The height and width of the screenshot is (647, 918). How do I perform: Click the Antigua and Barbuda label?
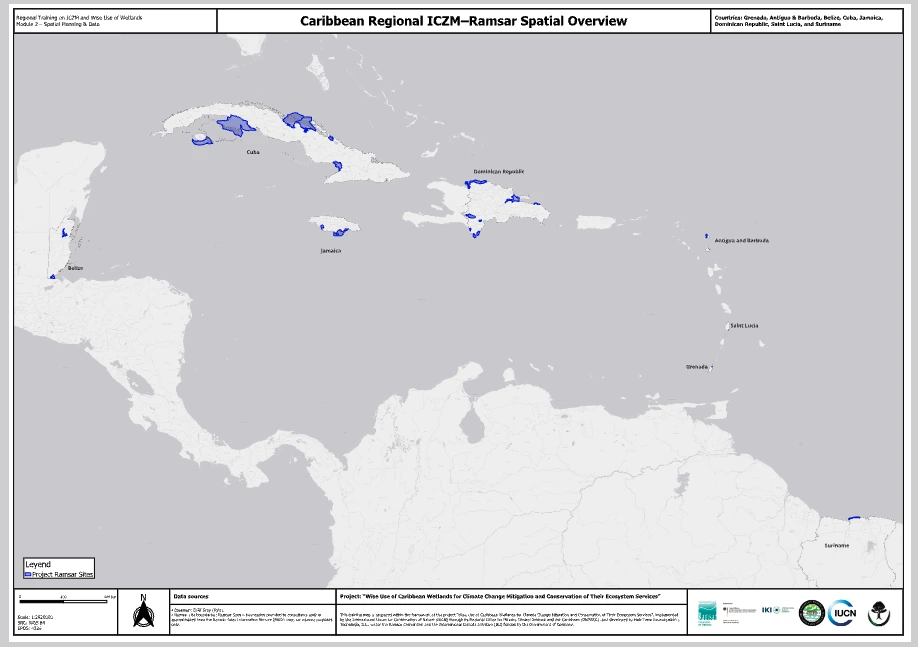[741, 240]
